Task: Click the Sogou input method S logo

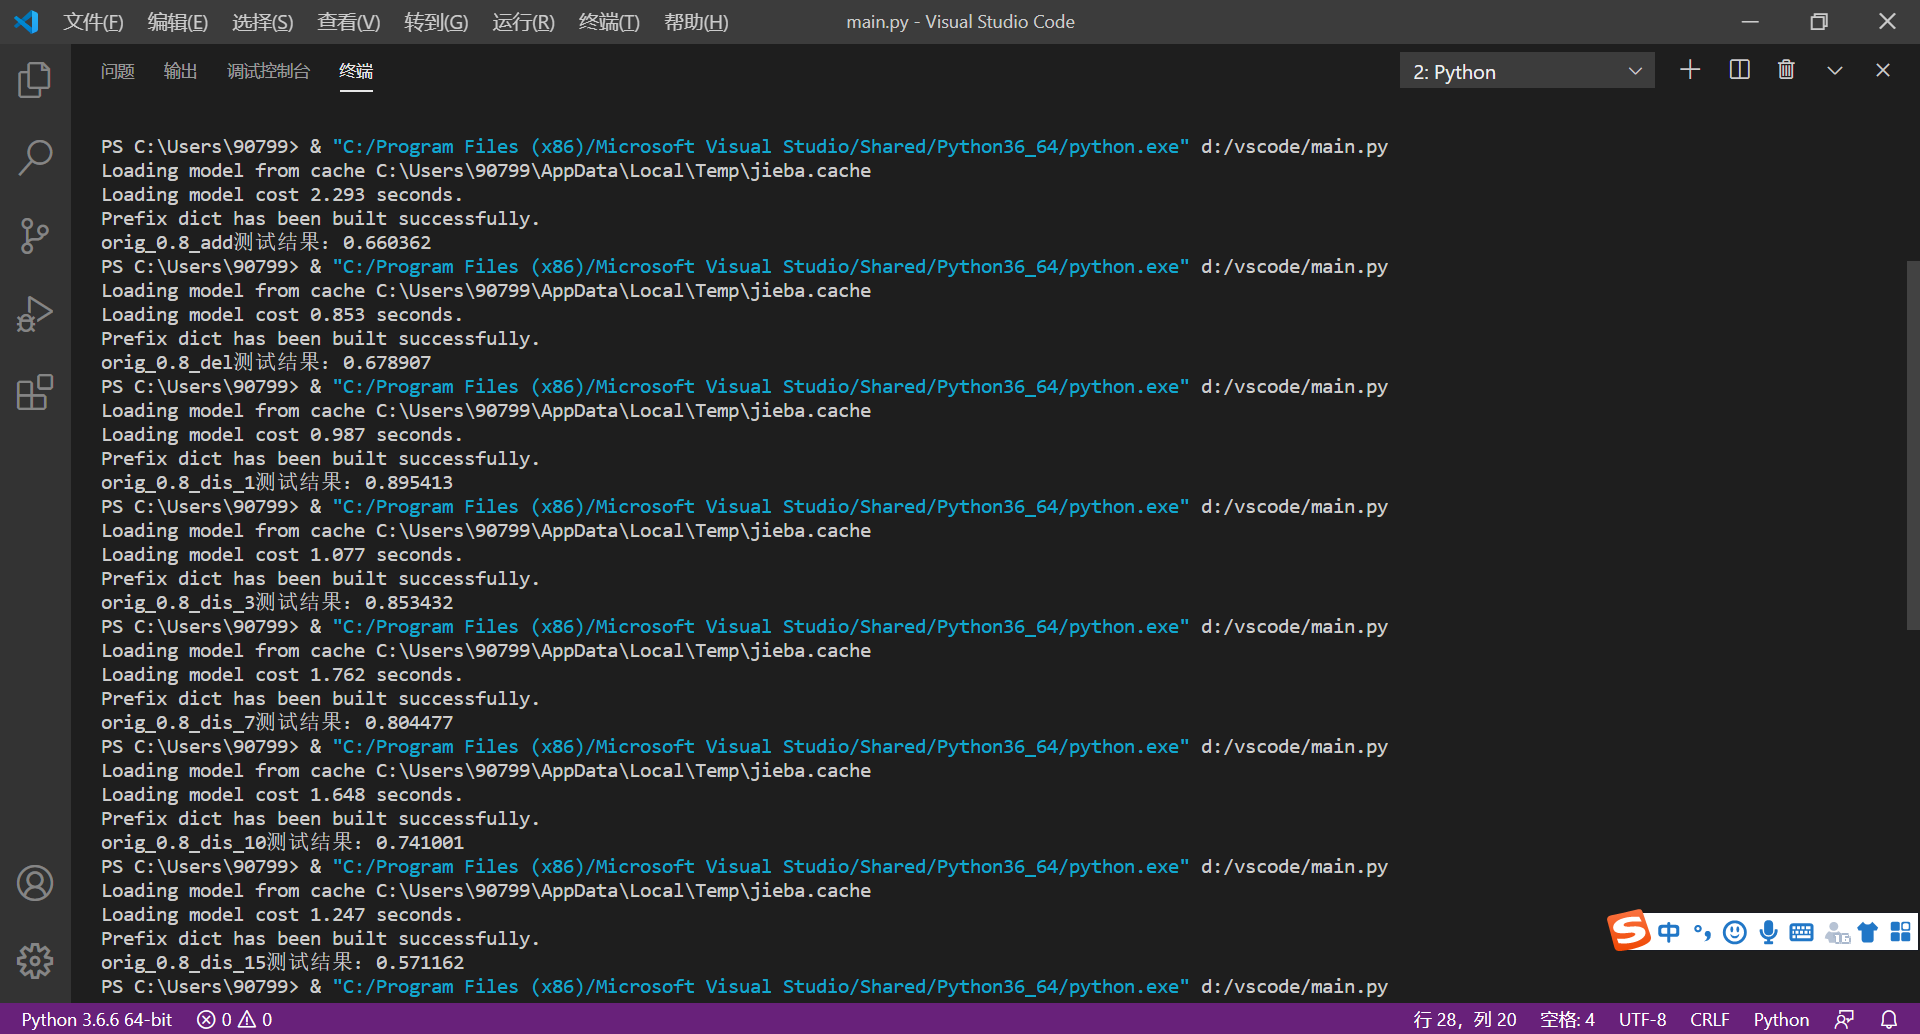Action: pyautogui.click(x=1629, y=930)
